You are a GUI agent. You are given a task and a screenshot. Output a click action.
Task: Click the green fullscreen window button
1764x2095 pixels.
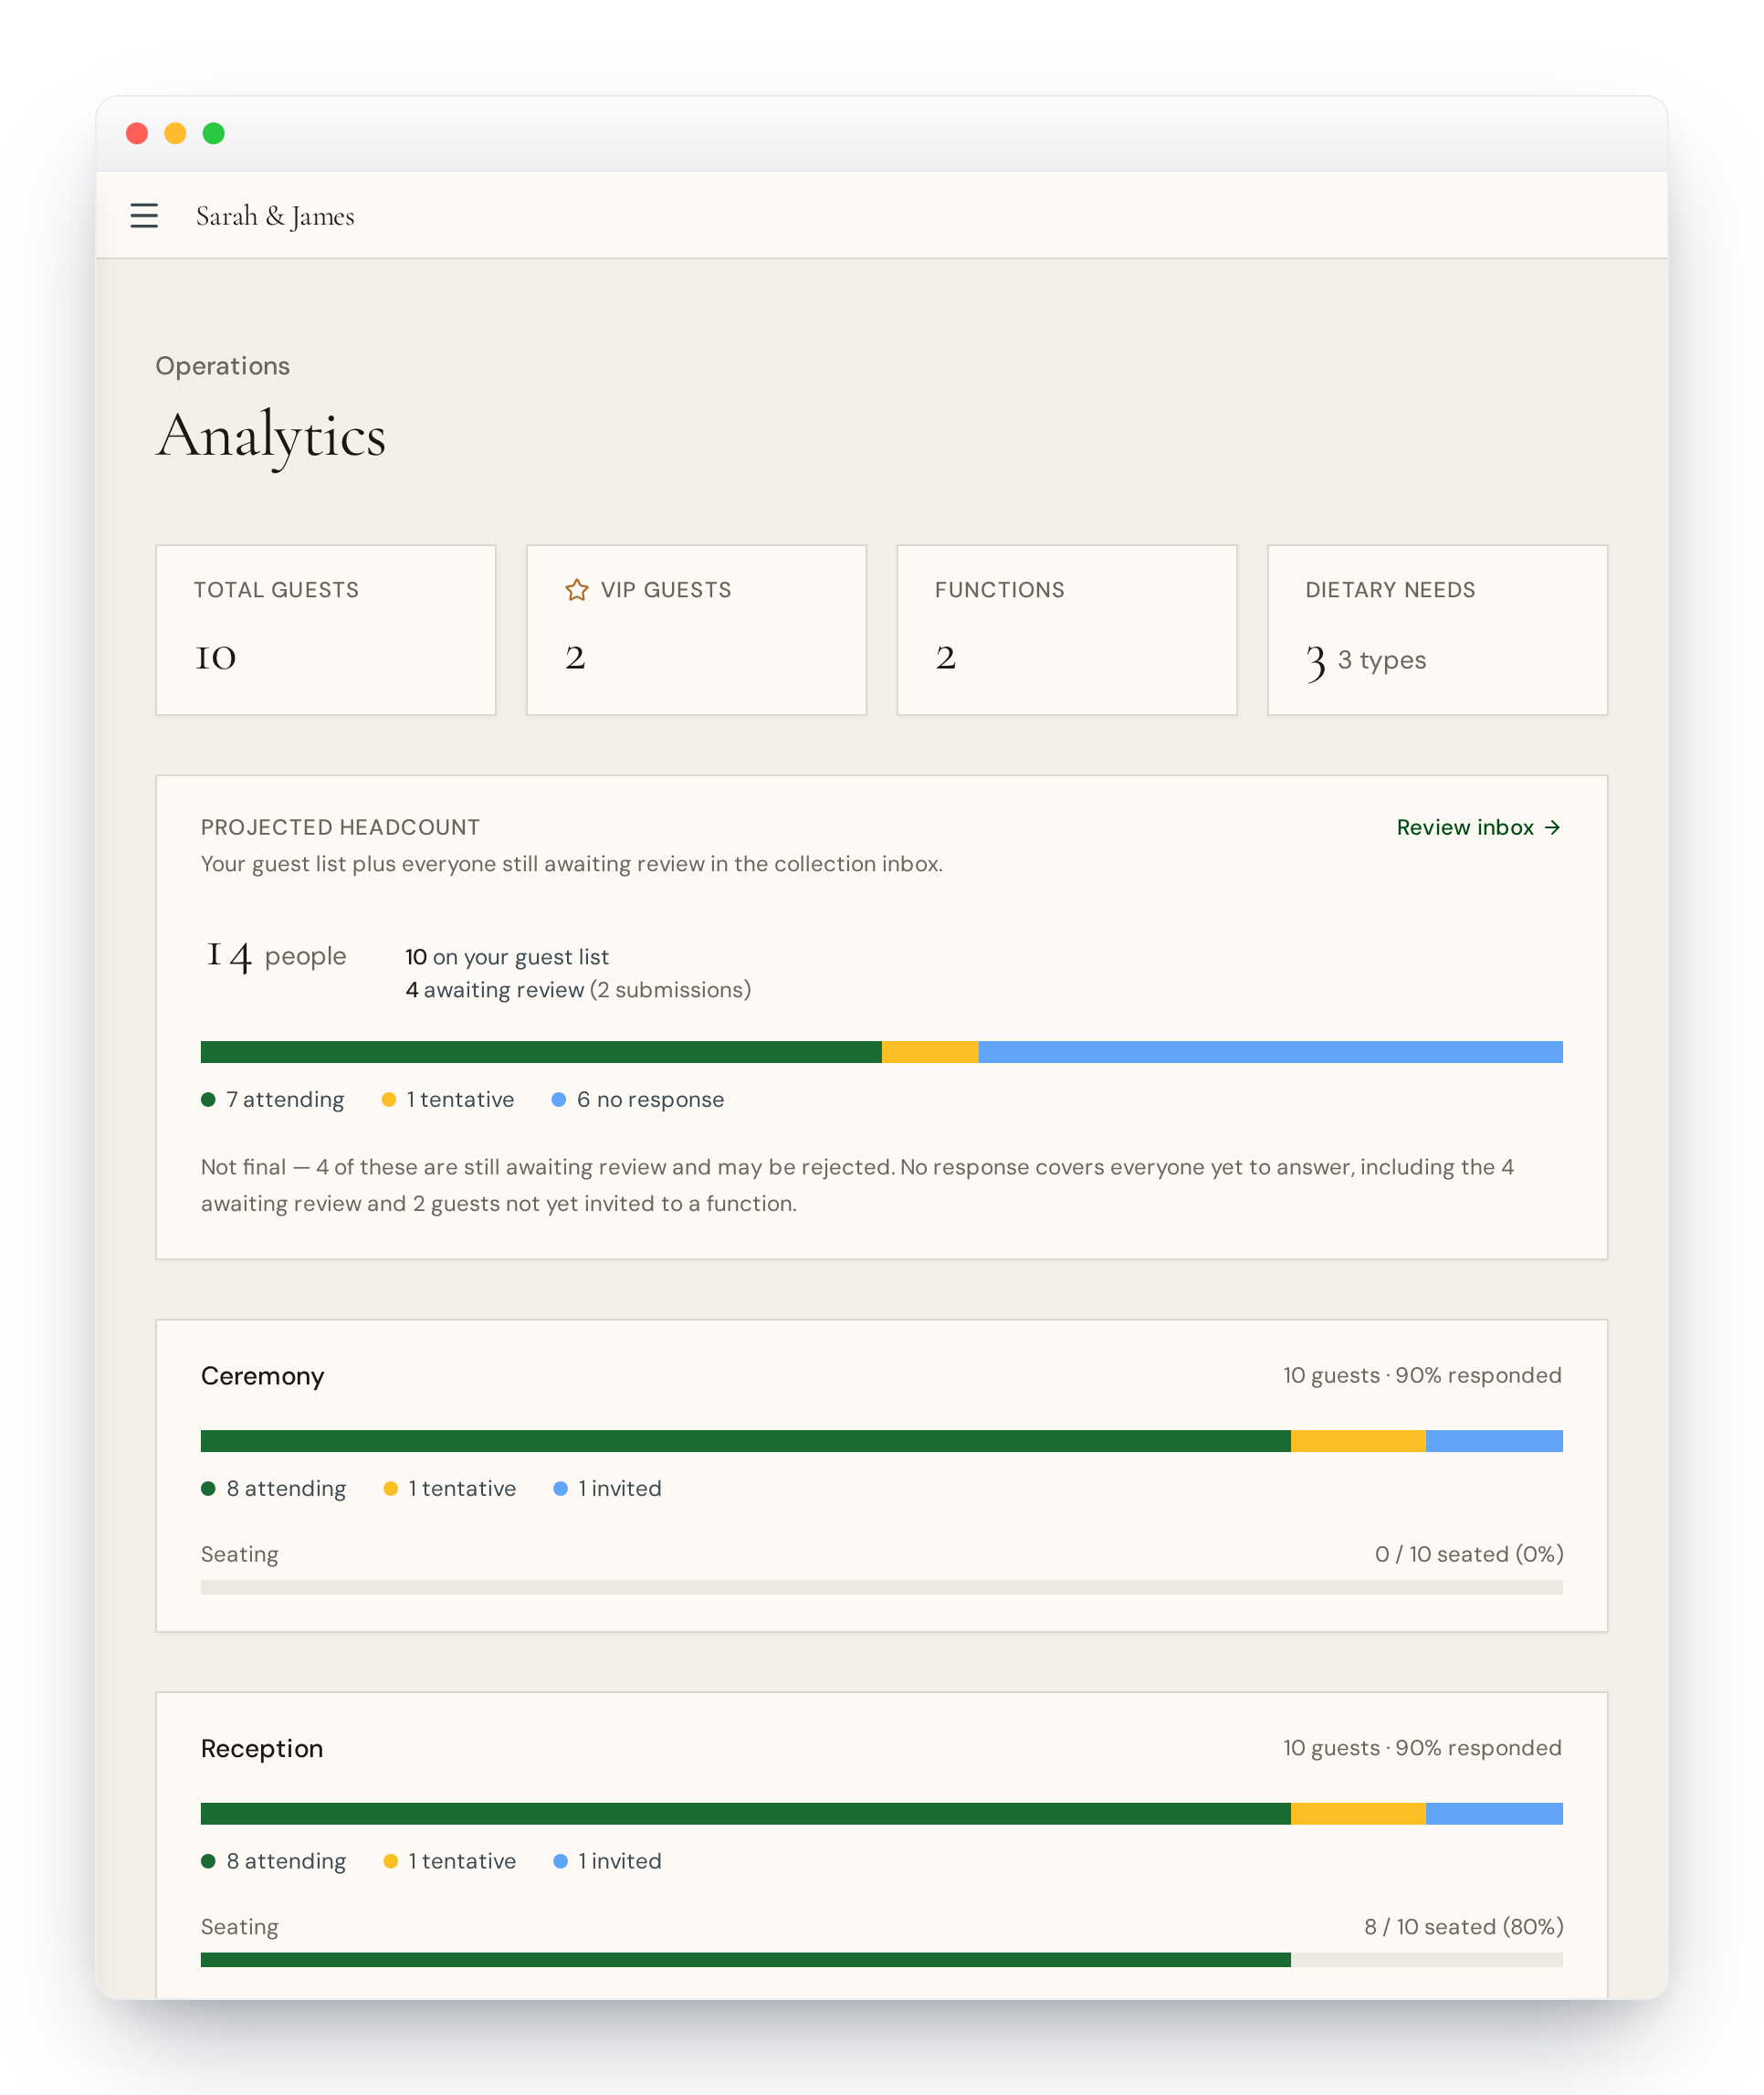pos(214,133)
